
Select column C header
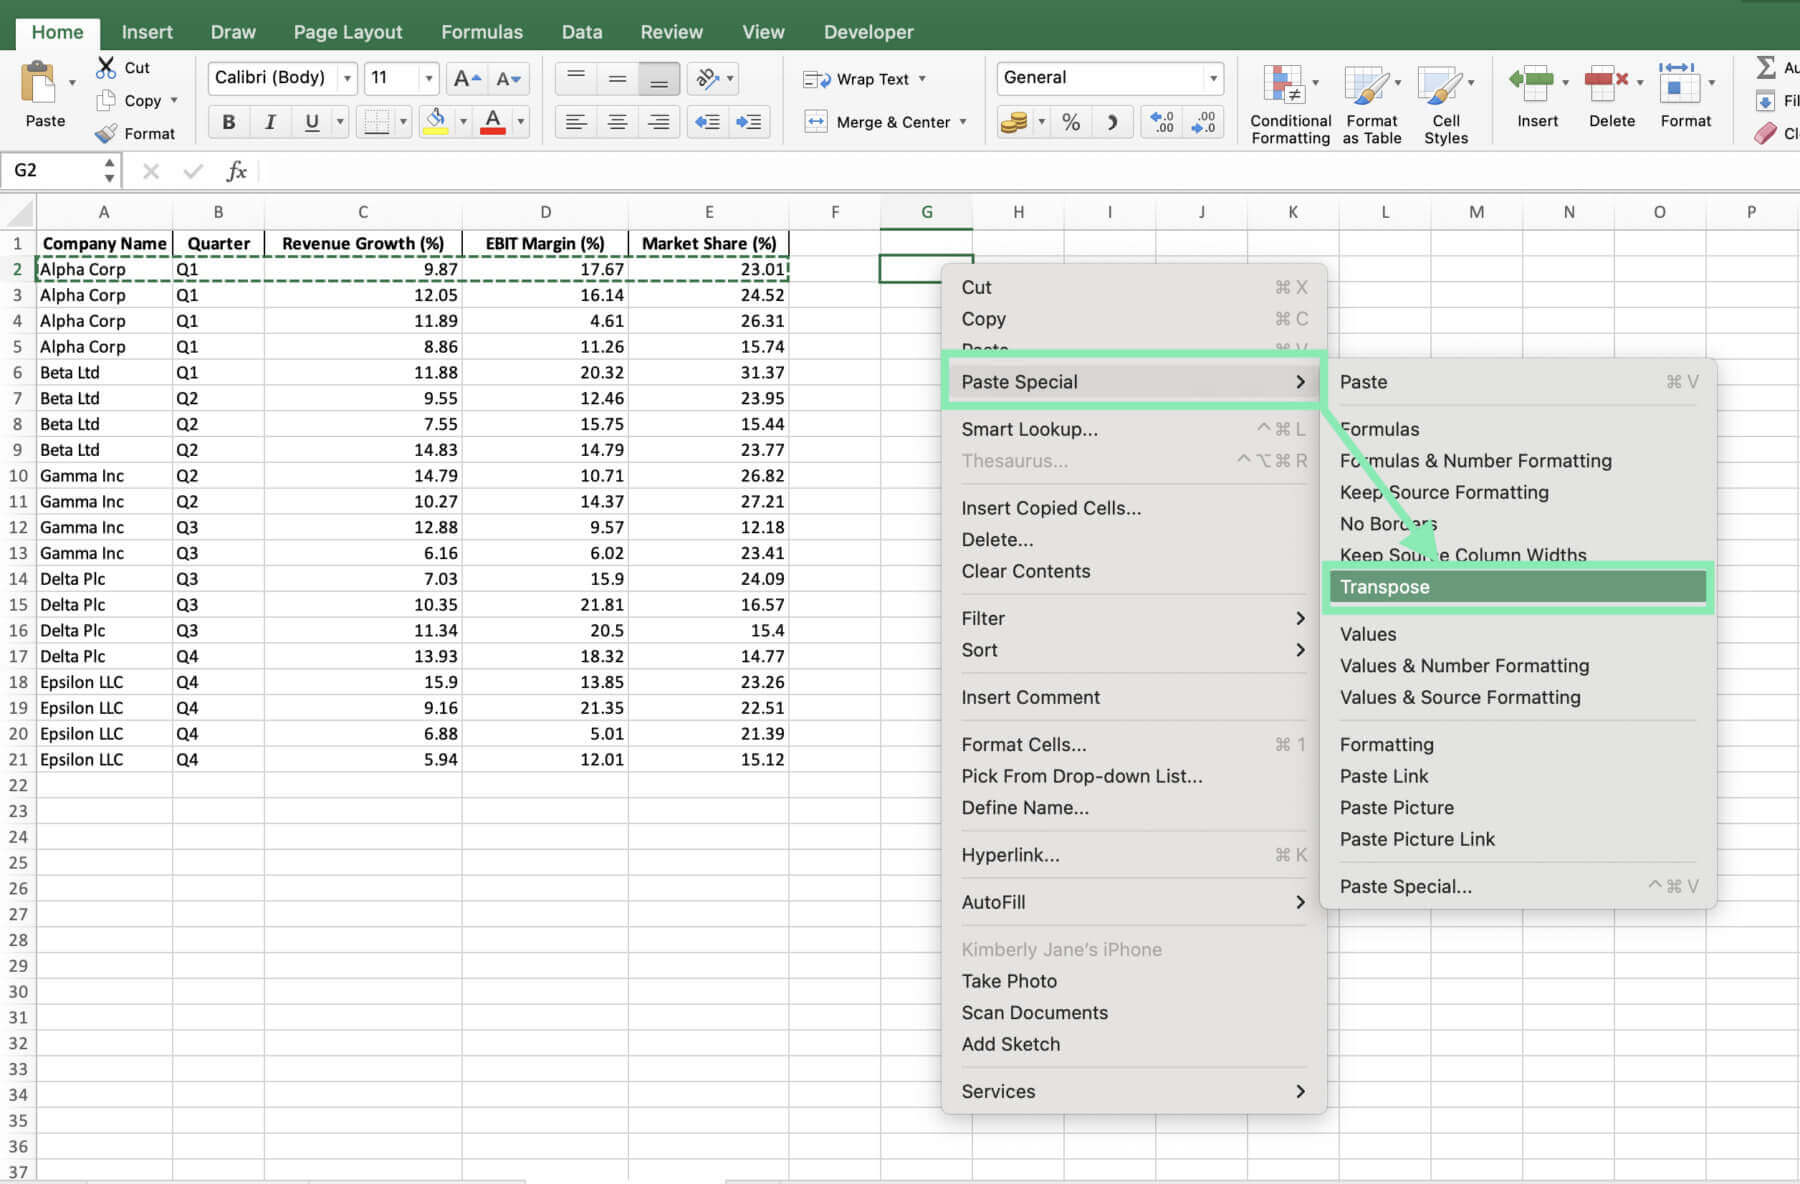[x=363, y=212]
